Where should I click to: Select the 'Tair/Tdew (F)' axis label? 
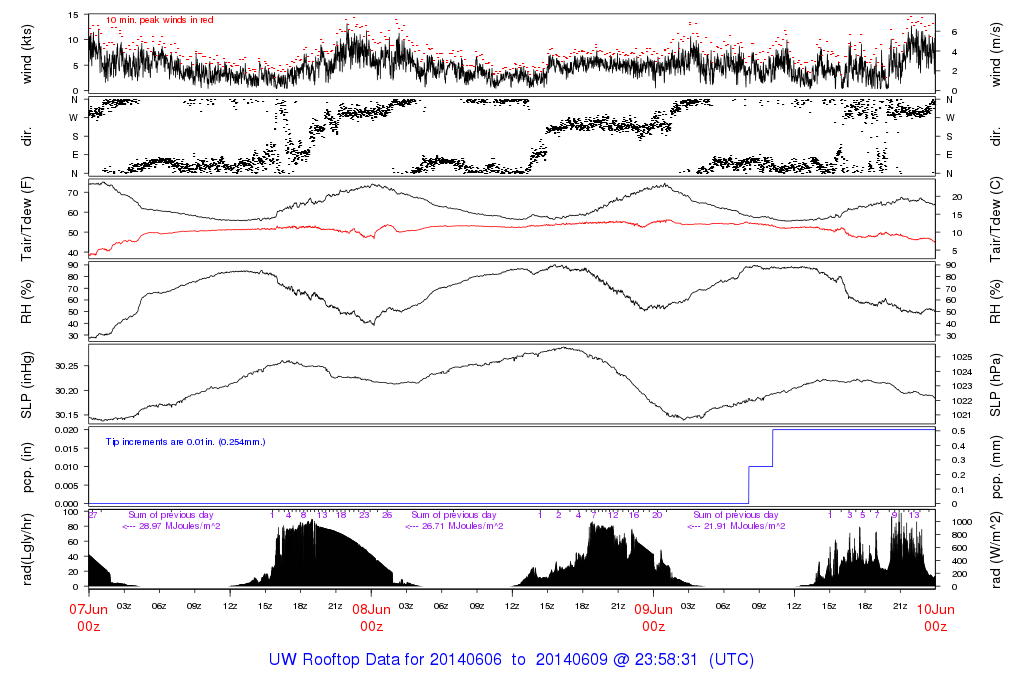click(28, 219)
